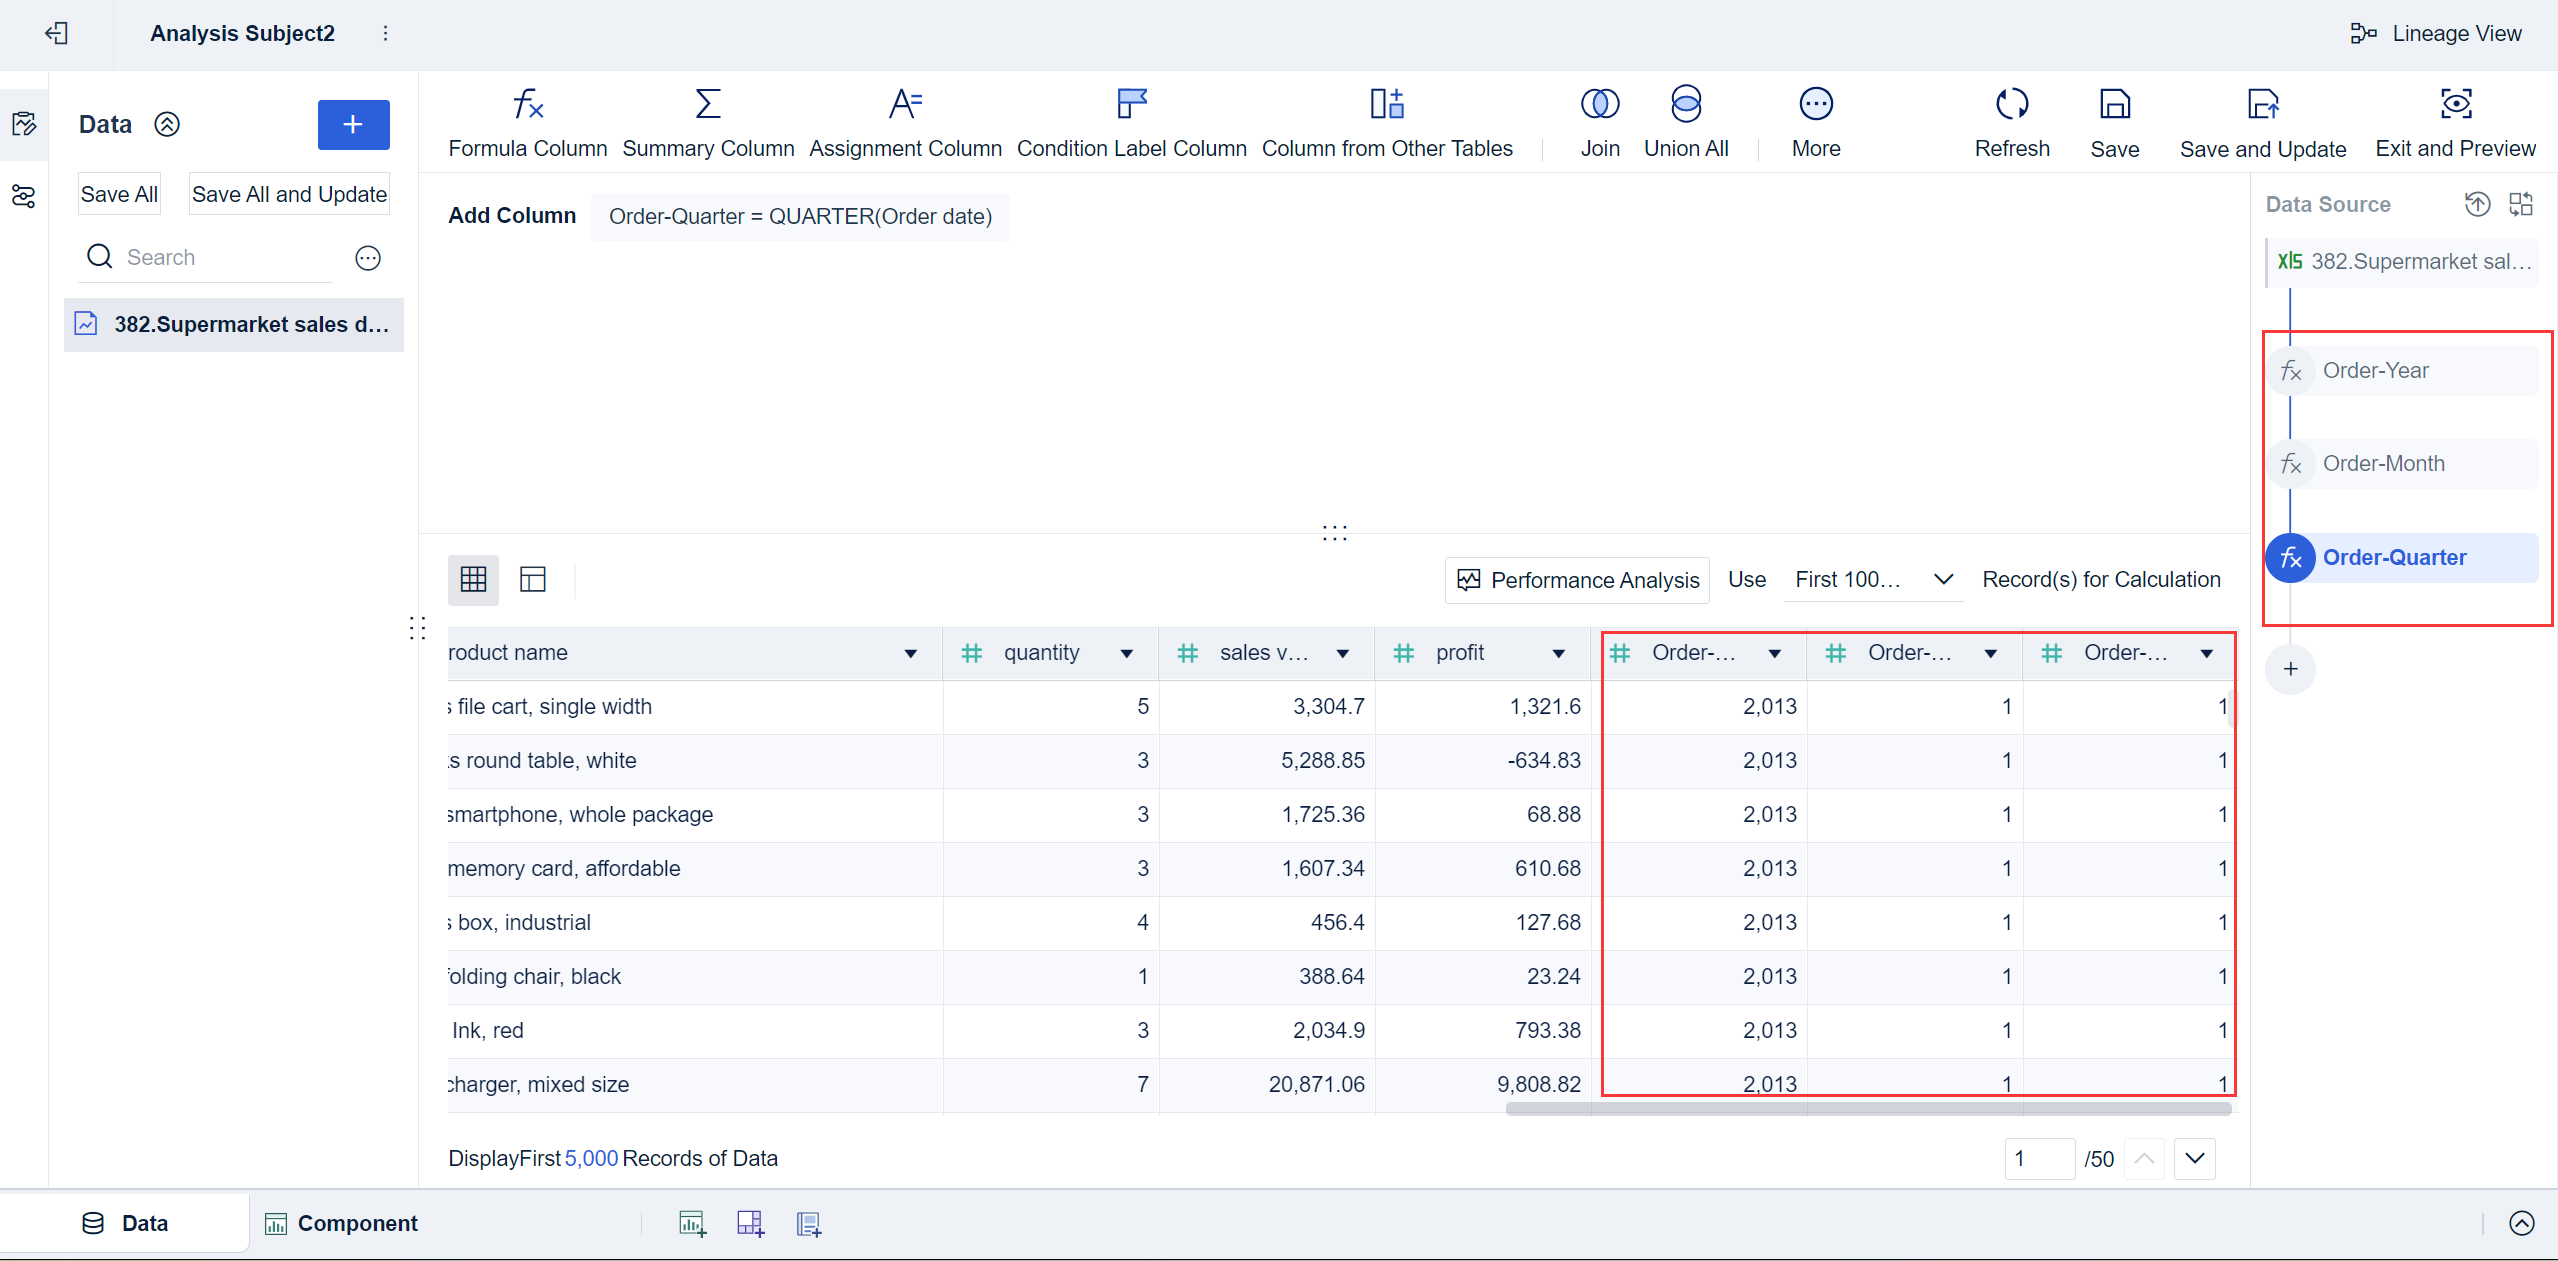Screen dimensions: 2558x1261
Task: Open Lineage View
Action: point(2436,33)
